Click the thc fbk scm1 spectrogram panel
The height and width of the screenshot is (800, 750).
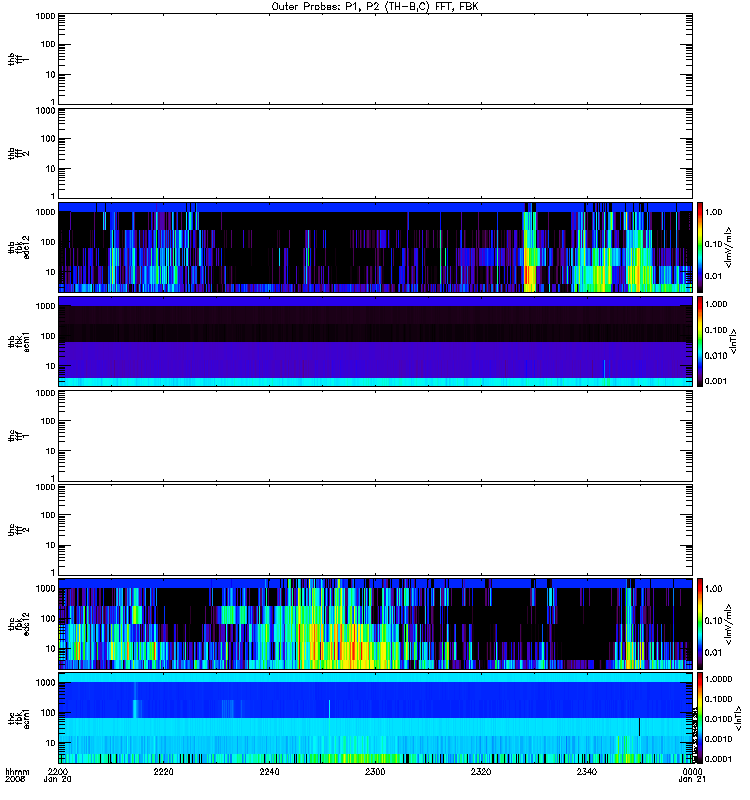coord(376,718)
